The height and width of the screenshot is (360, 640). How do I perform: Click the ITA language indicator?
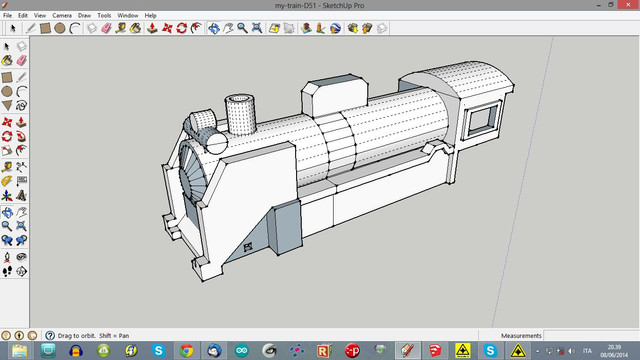pyautogui.click(x=587, y=351)
